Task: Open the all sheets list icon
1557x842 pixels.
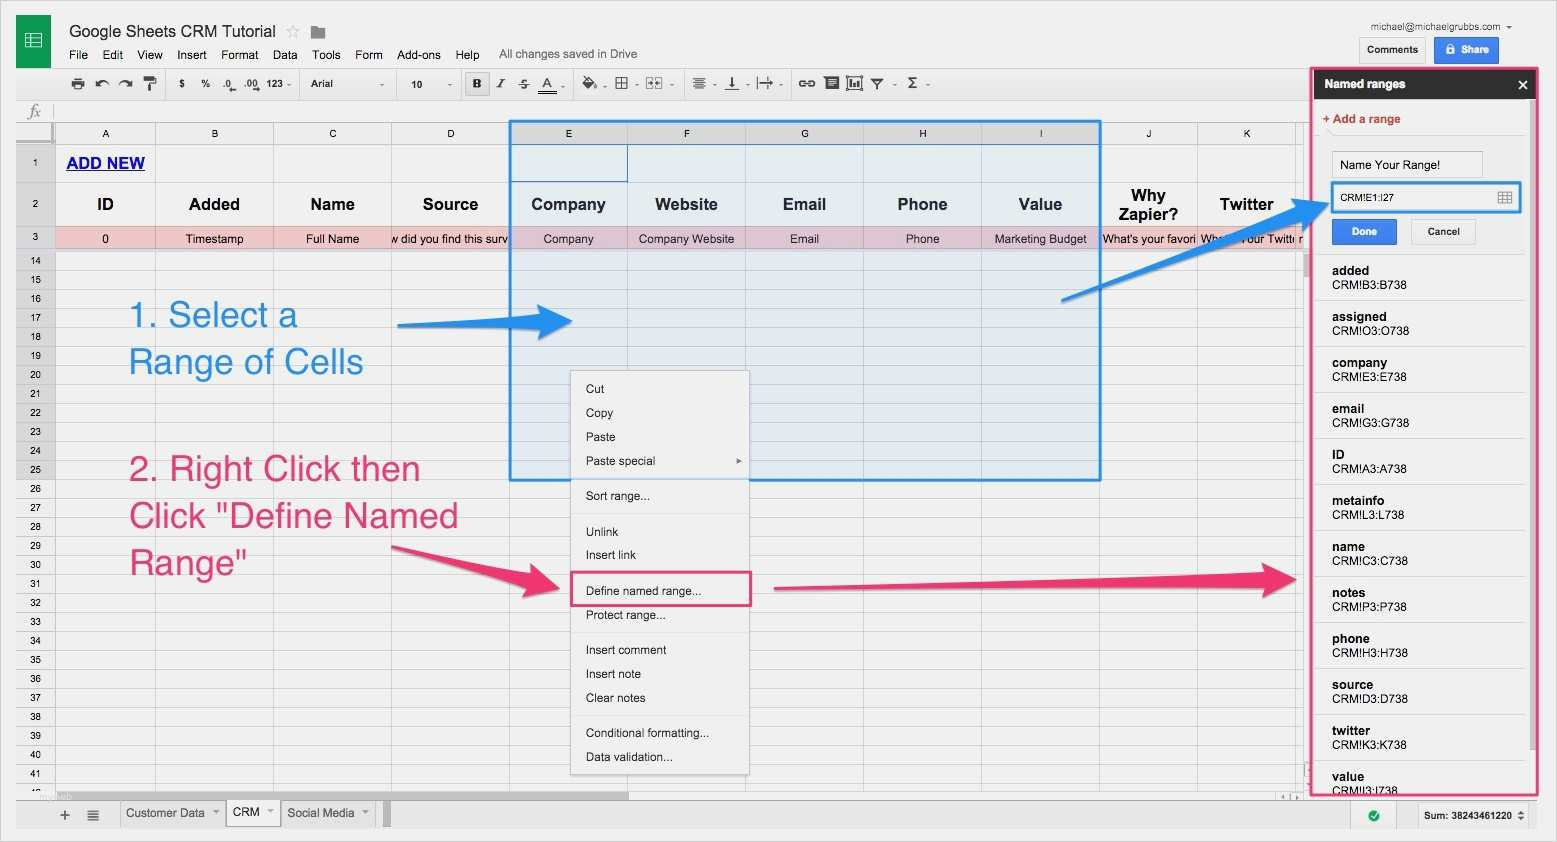Action: [93, 815]
